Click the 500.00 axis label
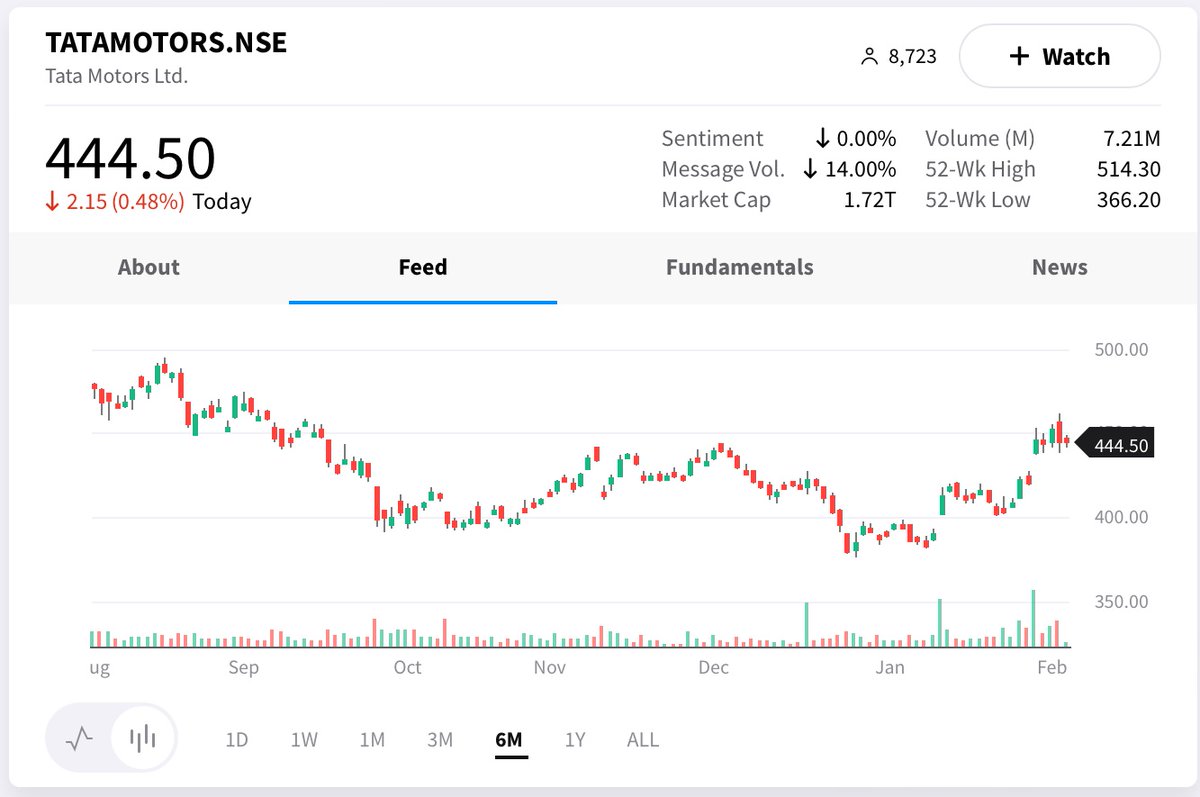The width and height of the screenshot is (1200, 797). (1123, 349)
